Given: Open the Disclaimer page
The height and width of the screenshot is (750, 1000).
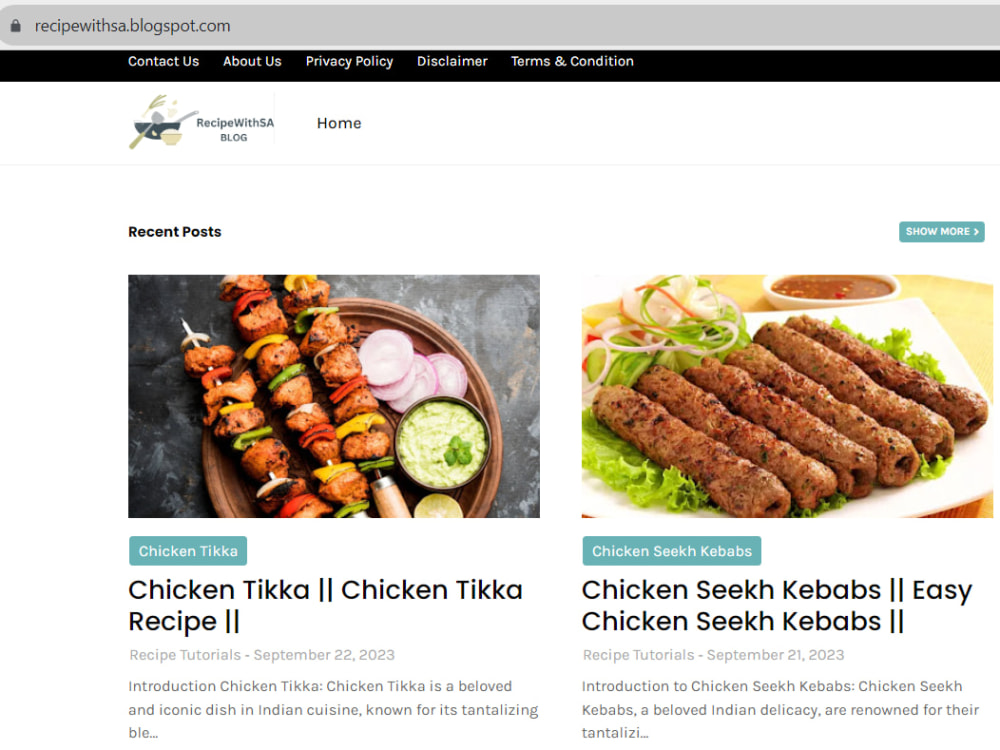Looking at the screenshot, I should click(x=452, y=61).
